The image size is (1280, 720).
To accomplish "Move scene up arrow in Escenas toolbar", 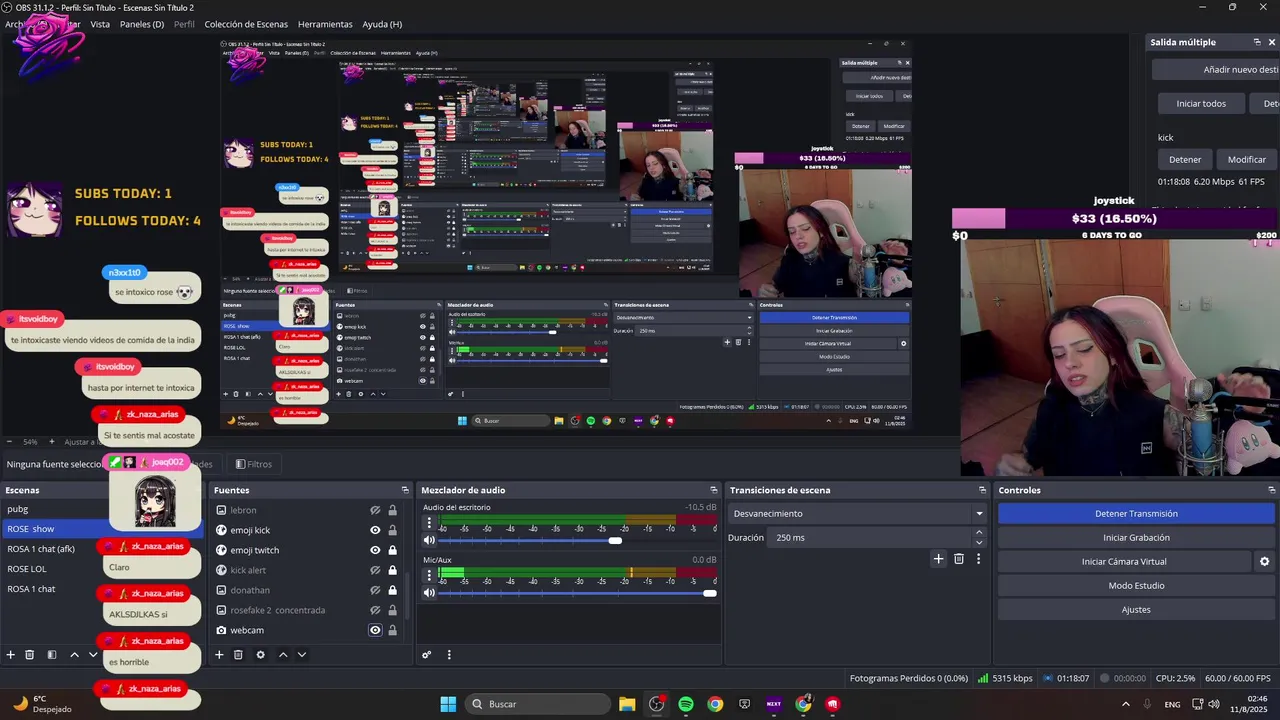I will 74,655.
